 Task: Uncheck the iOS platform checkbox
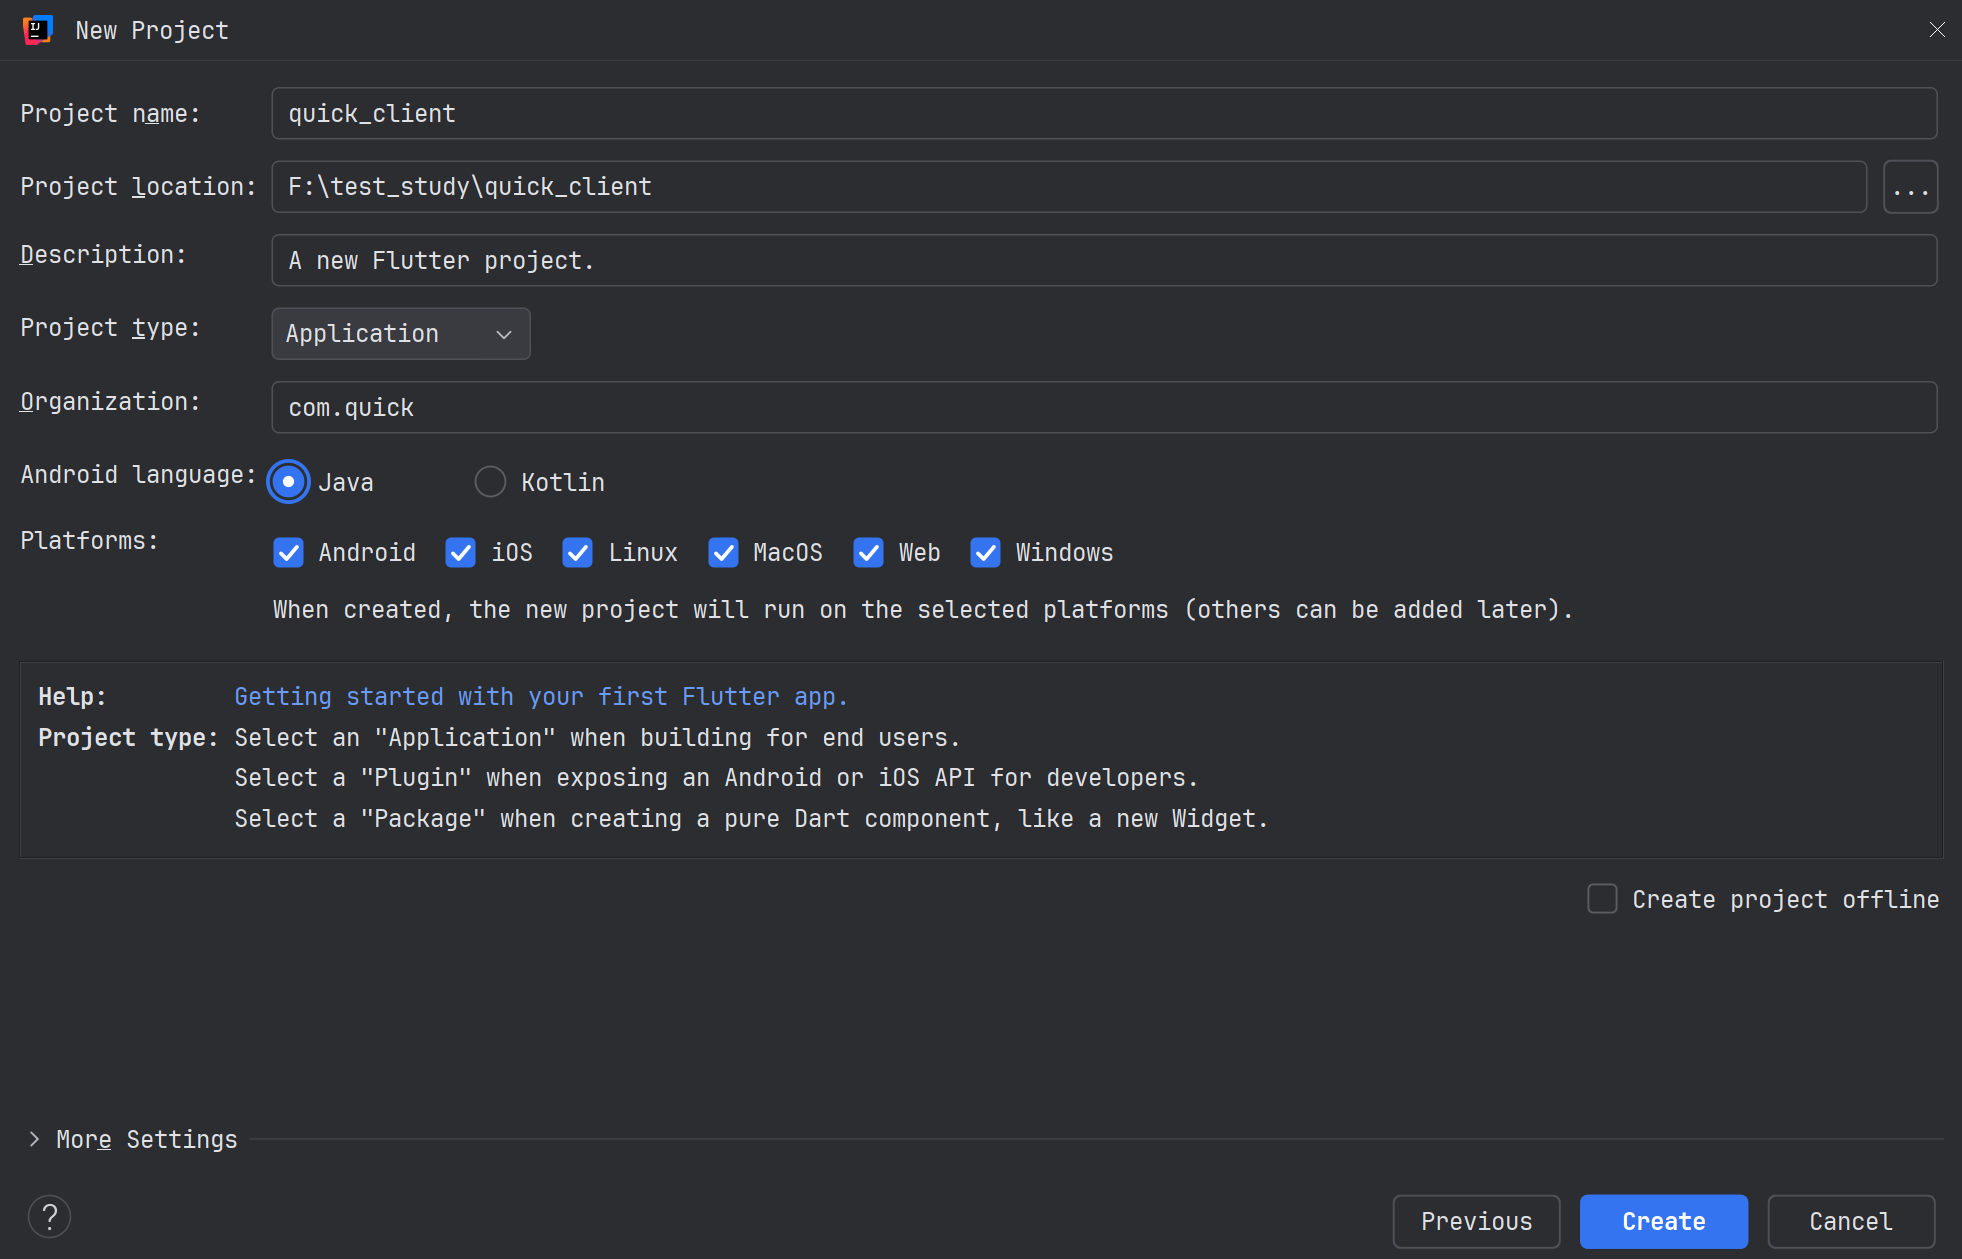460,552
